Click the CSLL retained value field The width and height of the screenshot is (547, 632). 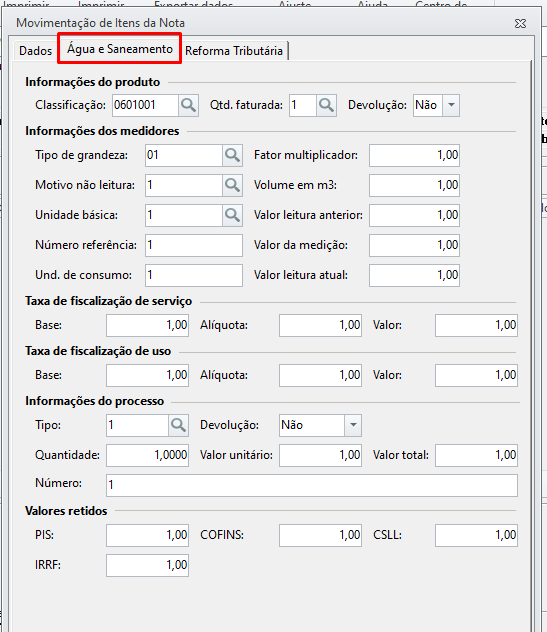point(476,535)
